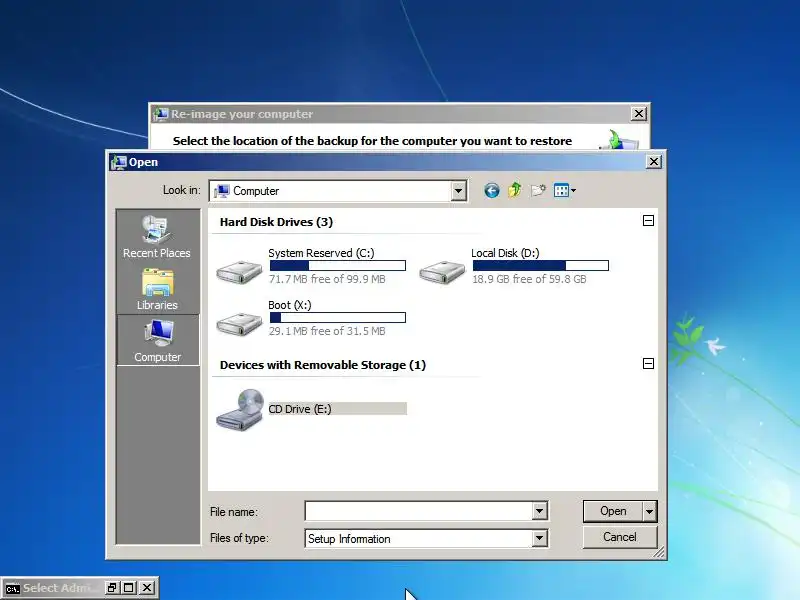Expand the Files of type dropdown

point(539,538)
